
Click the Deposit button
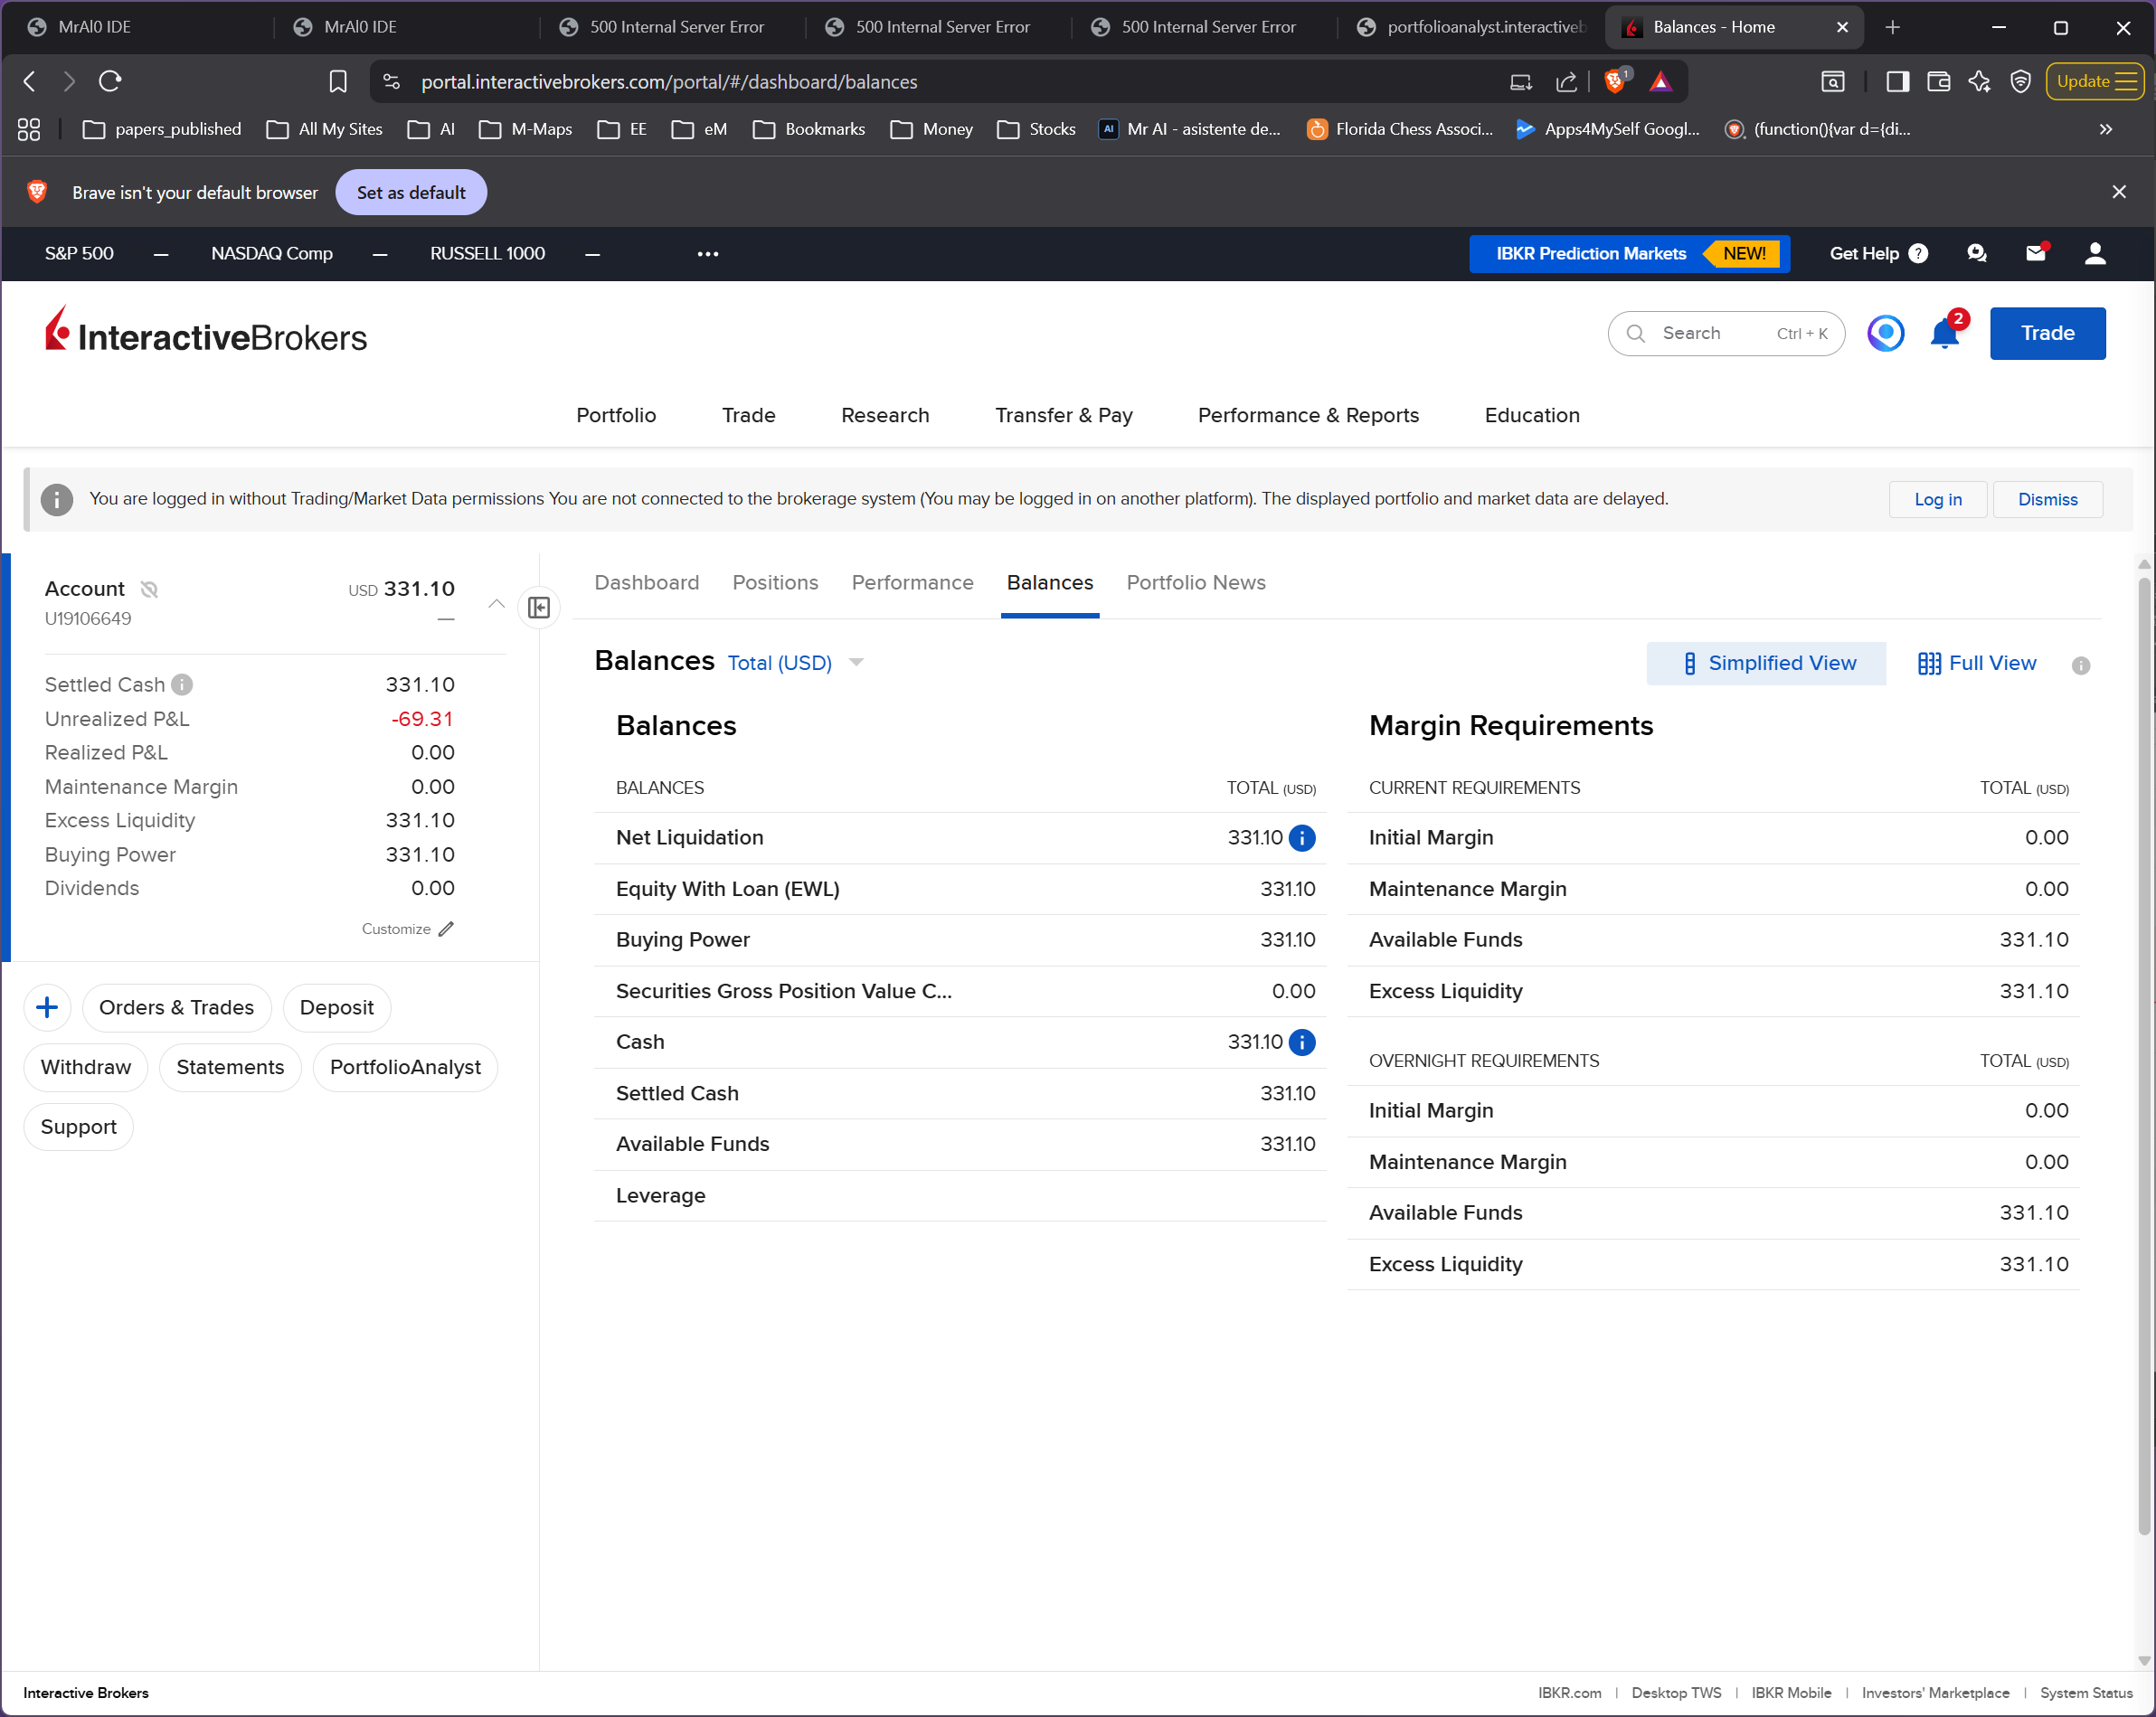pos(337,1007)
